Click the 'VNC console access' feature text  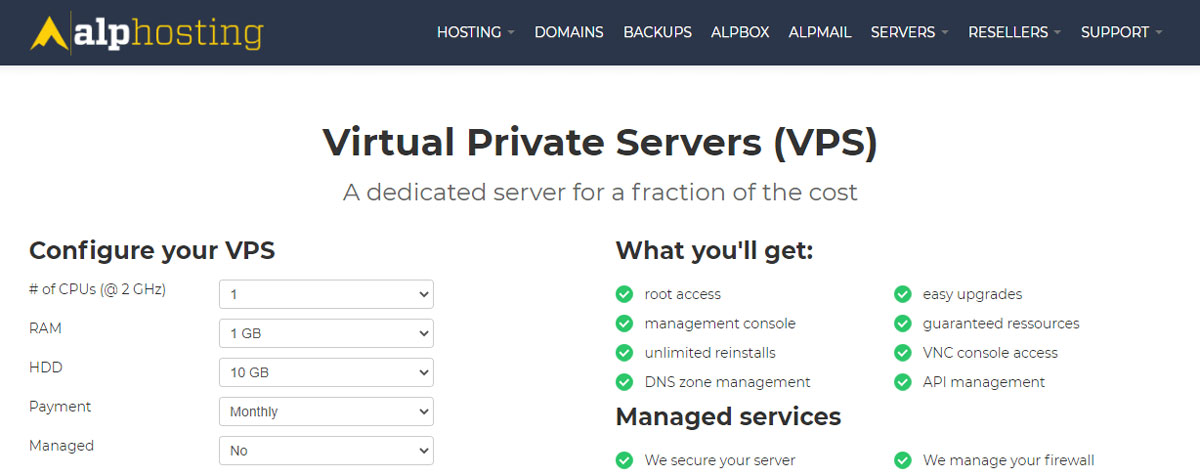click(x=990, y=353)
